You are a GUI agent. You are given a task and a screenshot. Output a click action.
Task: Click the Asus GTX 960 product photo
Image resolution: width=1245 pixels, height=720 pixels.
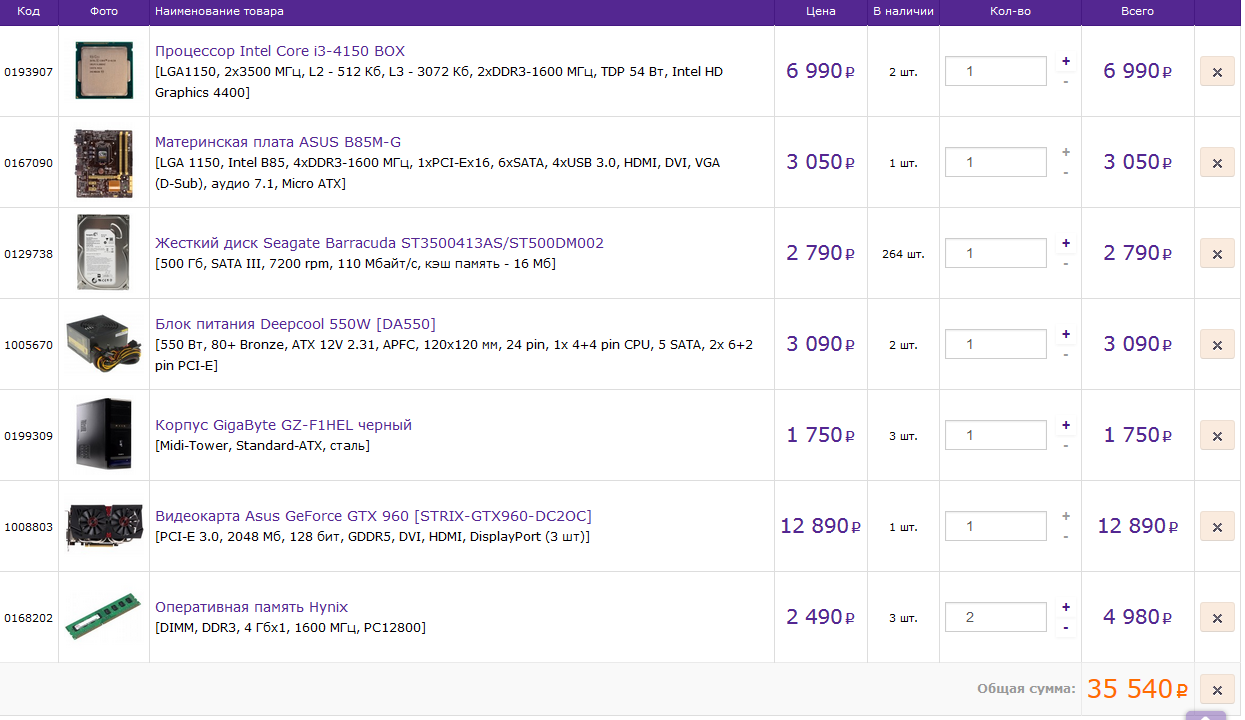pyautogui.click(x=103, y=526)
